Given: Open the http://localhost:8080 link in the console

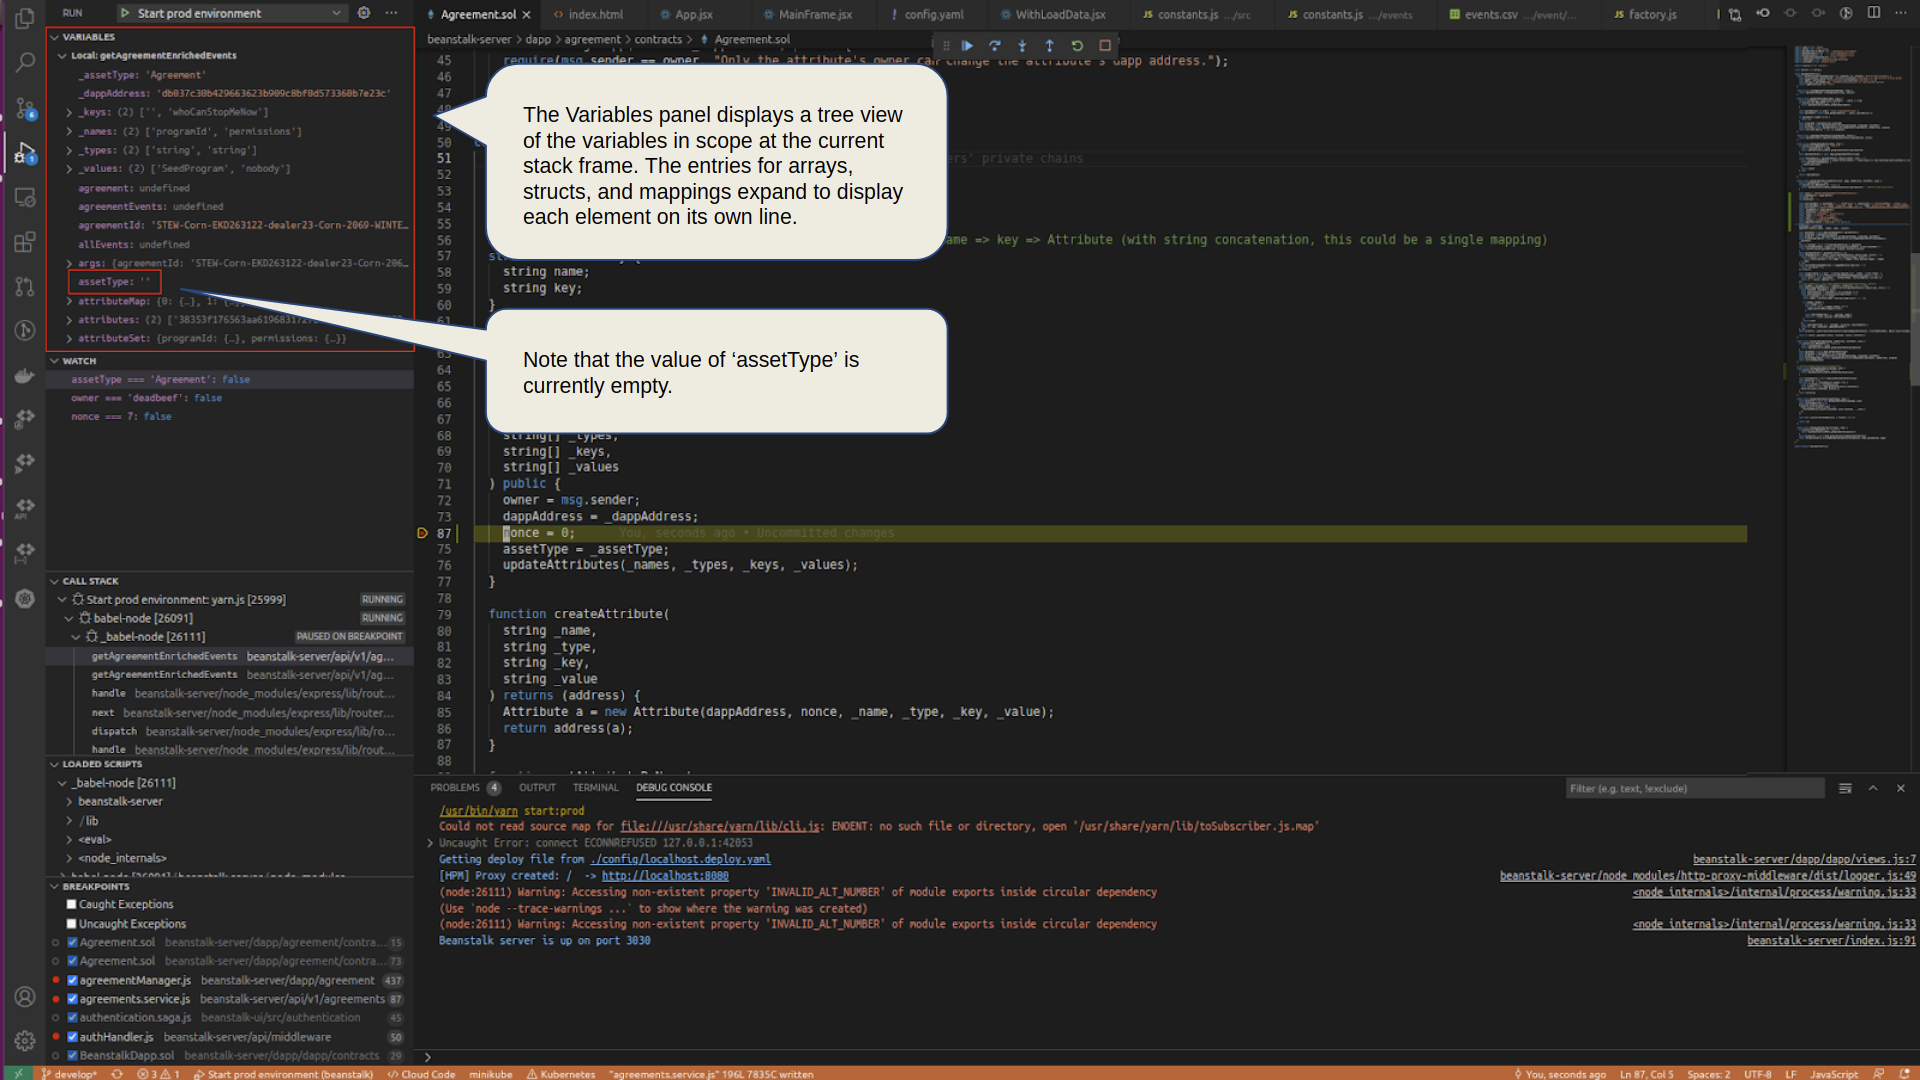Looking at the screenshot, I should click(664, 876).
